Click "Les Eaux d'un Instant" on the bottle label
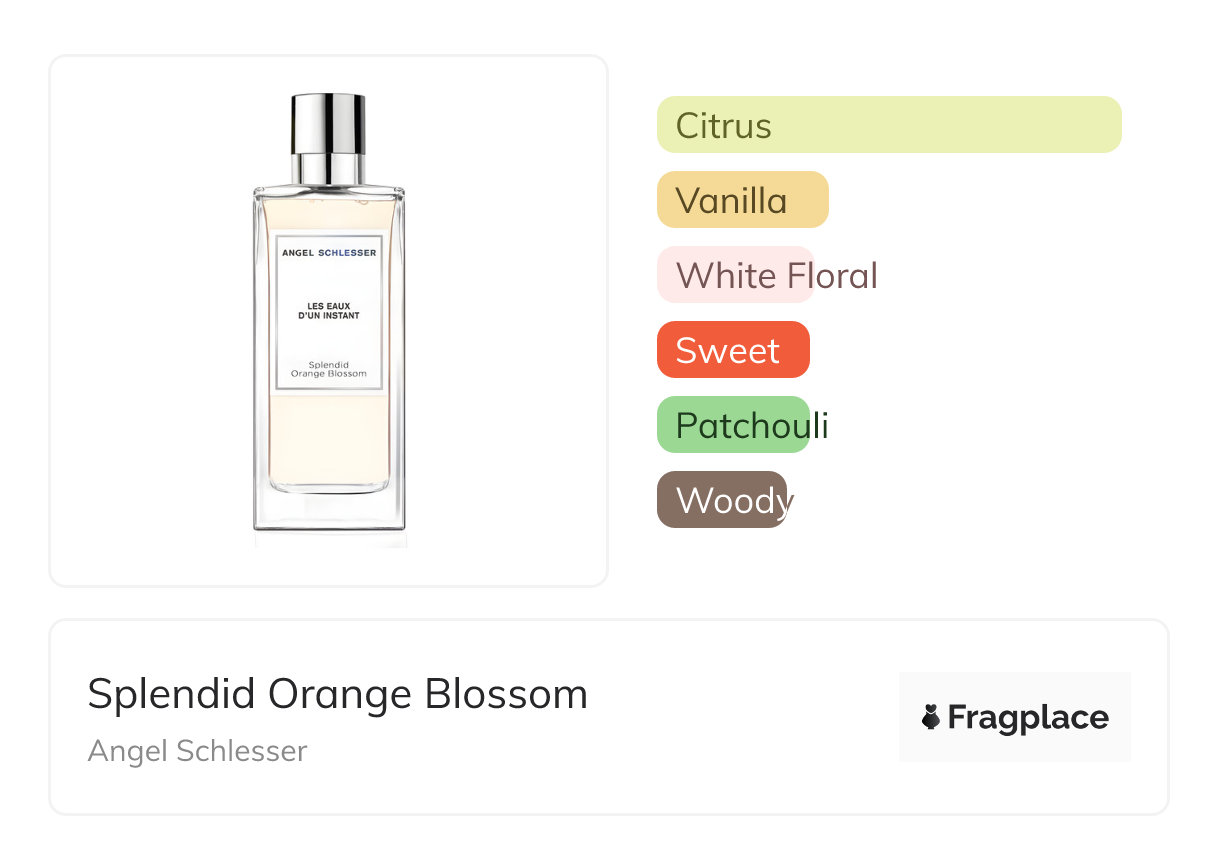The image size is (1218, 864). 329,309
